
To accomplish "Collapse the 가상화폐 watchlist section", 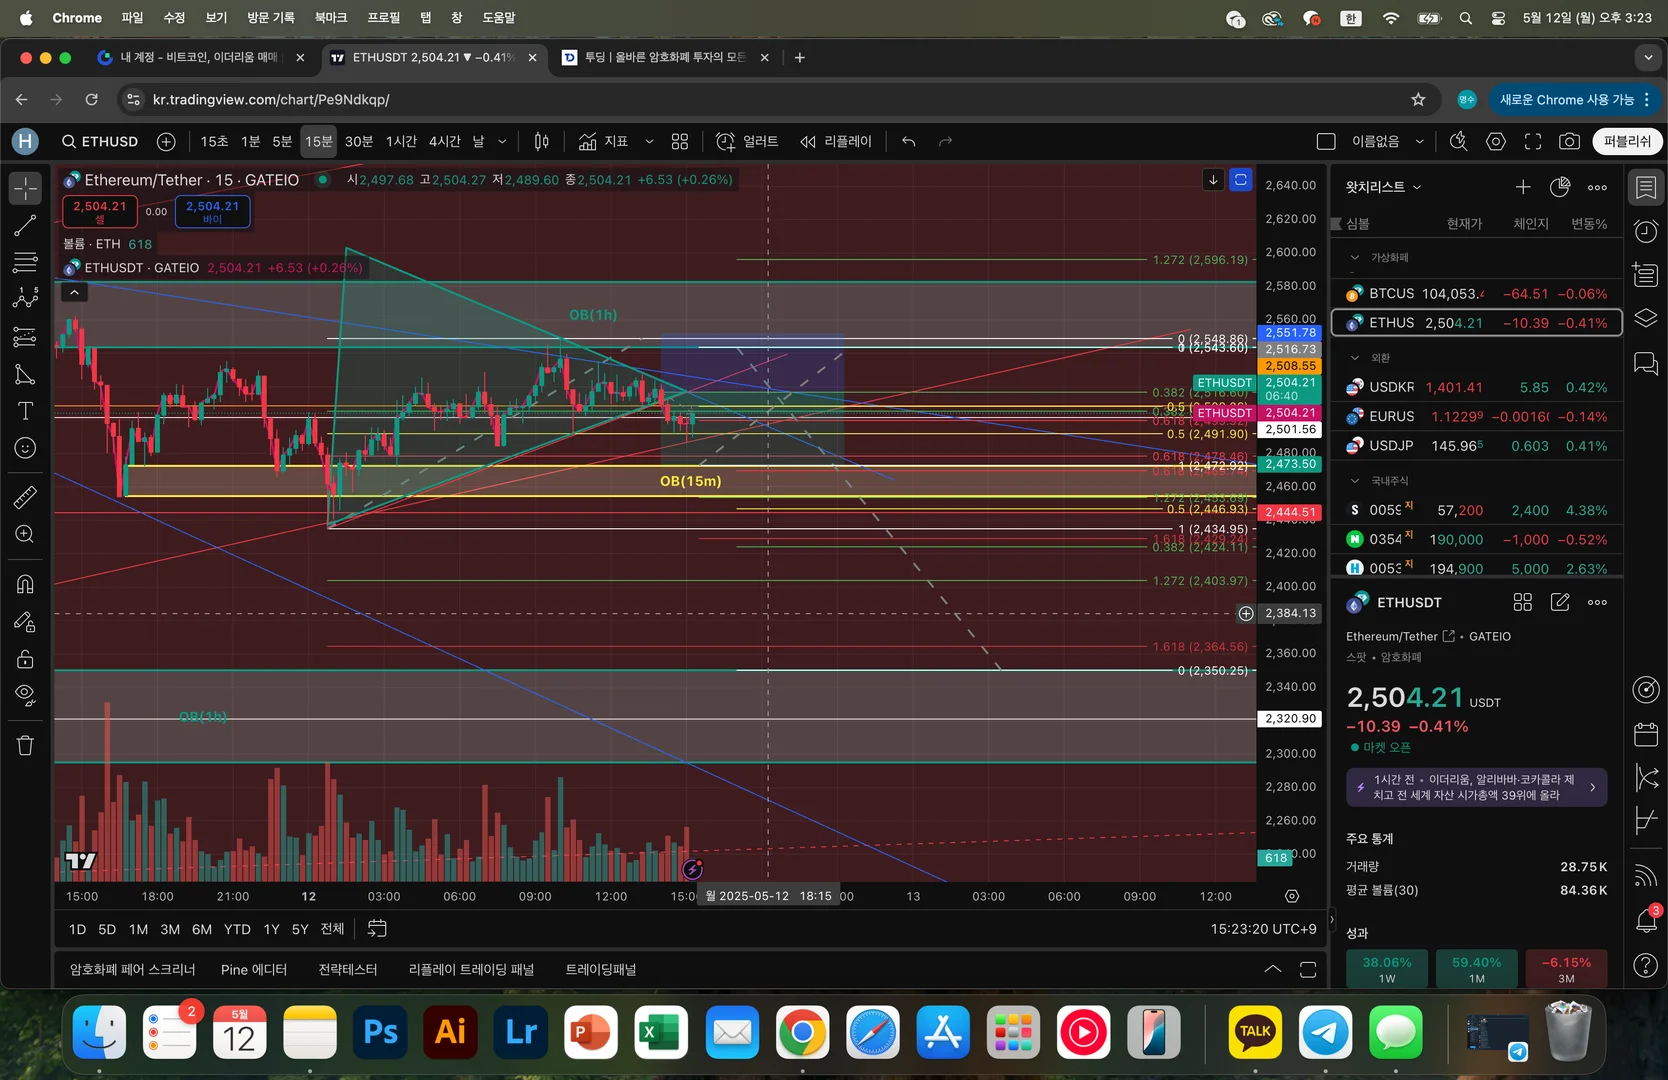I will click(1355, 258).
